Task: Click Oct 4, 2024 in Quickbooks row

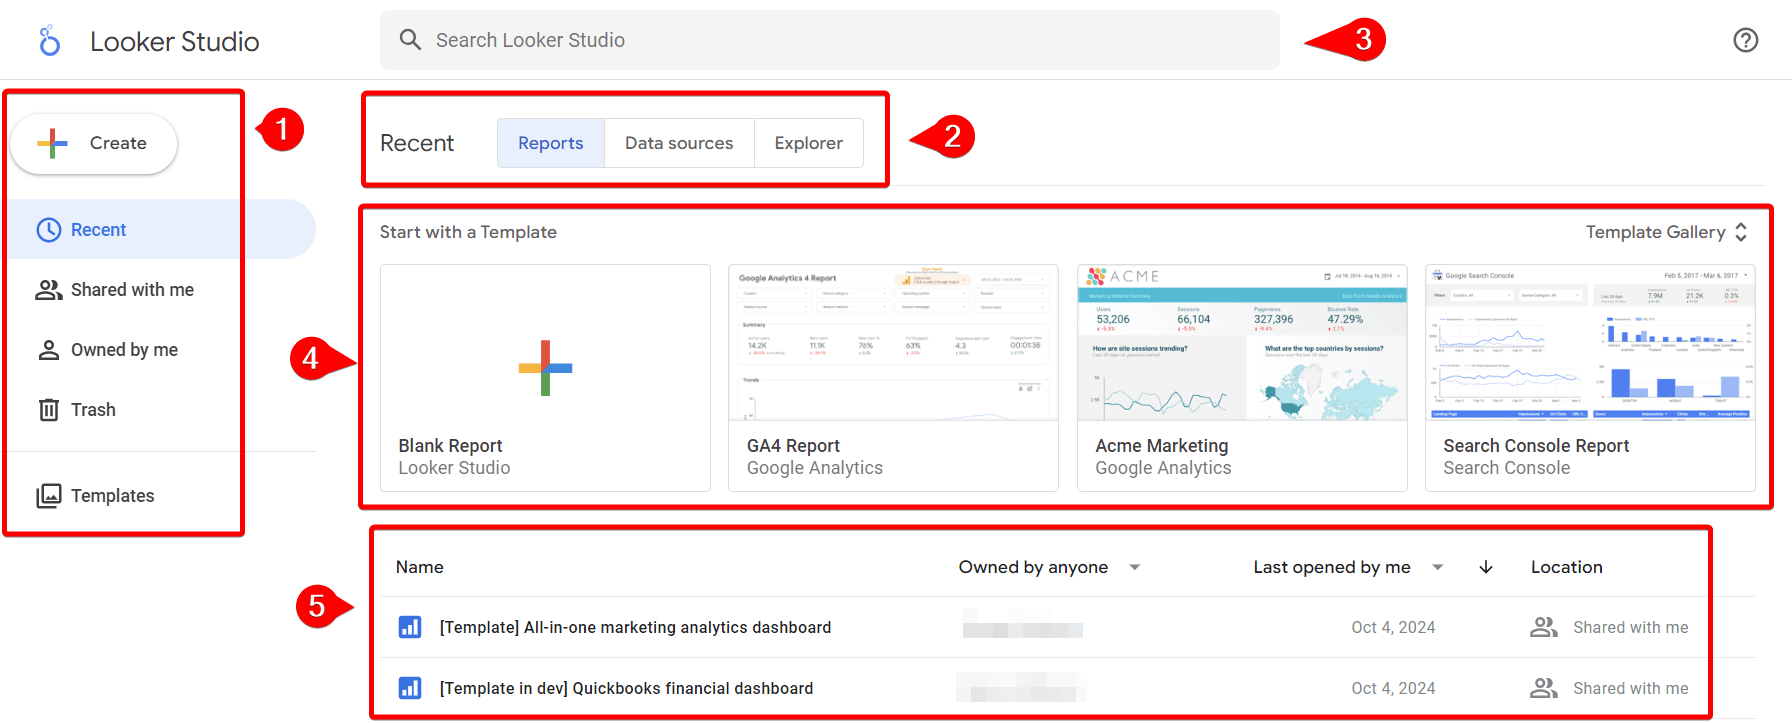Action: coord(1393,688)
